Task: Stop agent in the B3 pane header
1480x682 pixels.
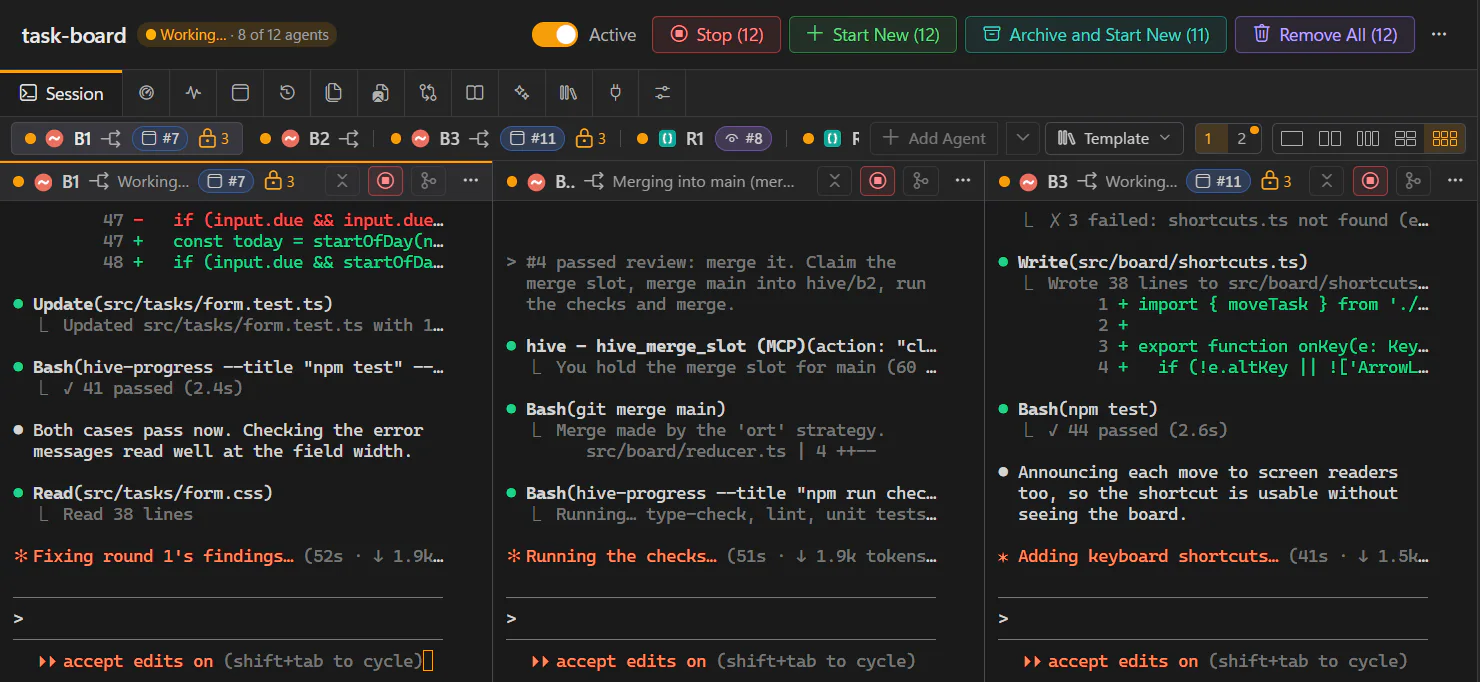Action: click(x=1370, y=181)
